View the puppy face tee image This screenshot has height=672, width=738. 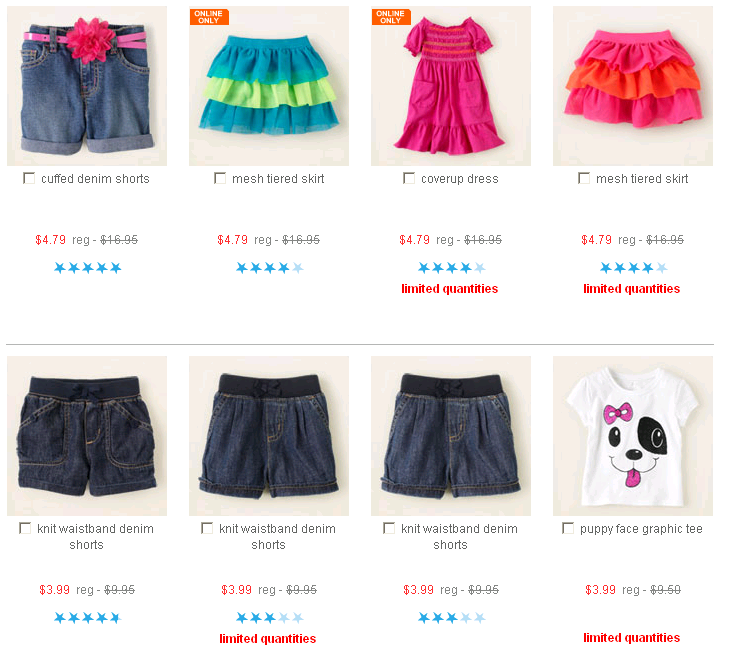(x=633, y=436)
